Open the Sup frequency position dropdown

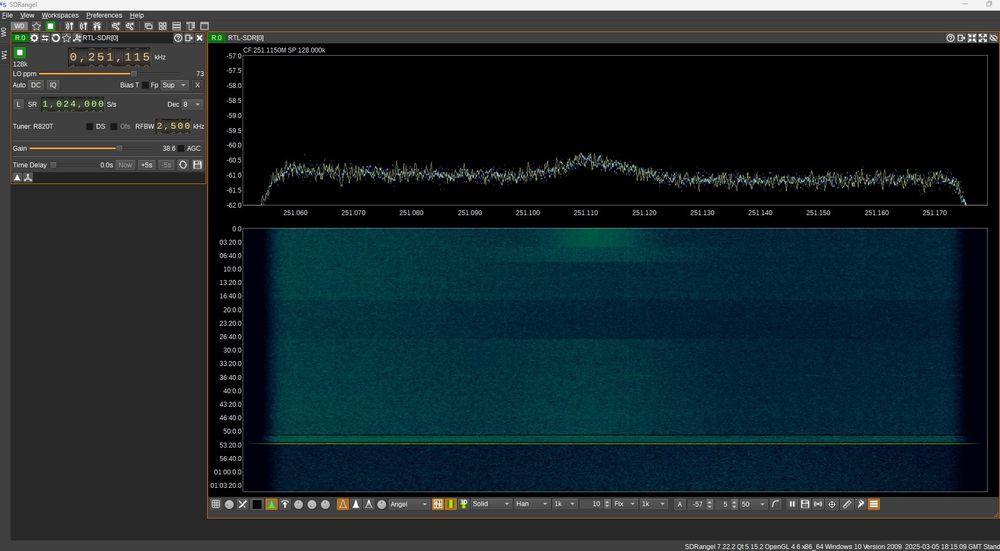(x=174, y=85)
